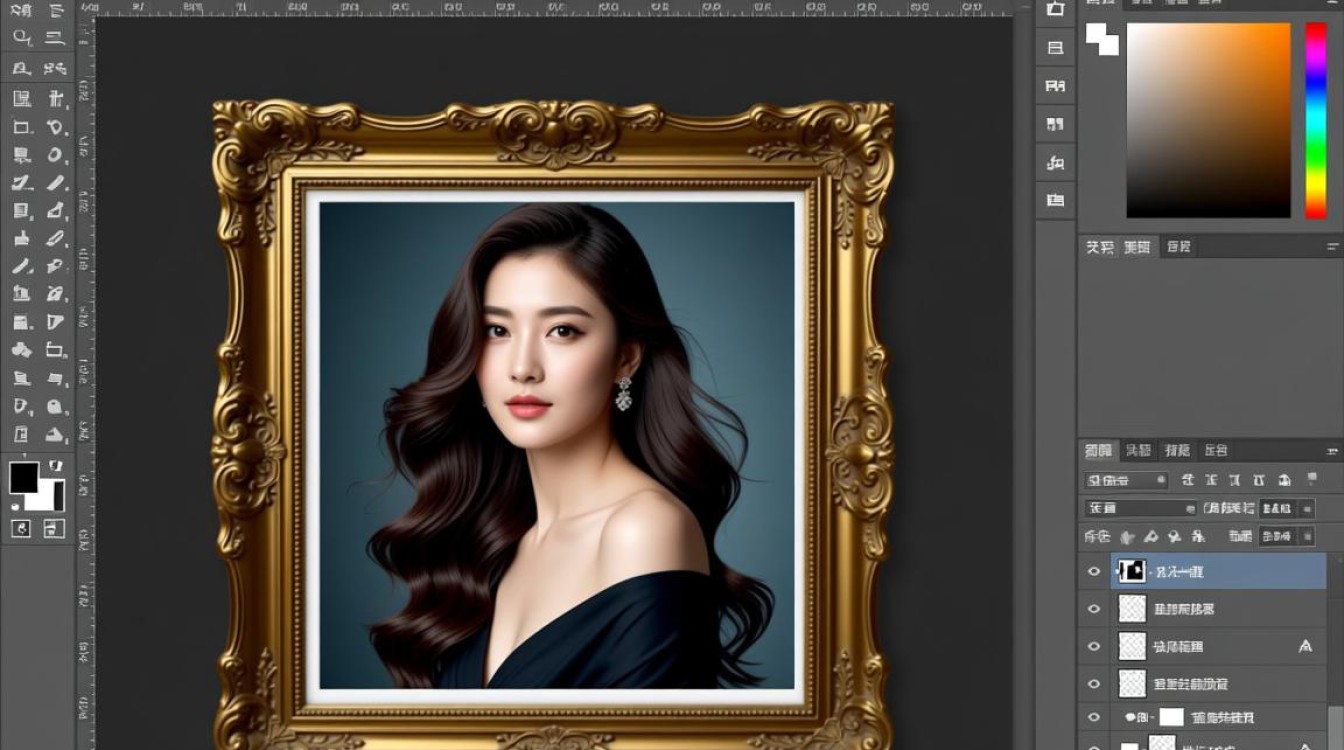This screenshot has width=1344, height=750.
Task: Click the small swap colors icon above background swatch
Action: click(56, 465)
